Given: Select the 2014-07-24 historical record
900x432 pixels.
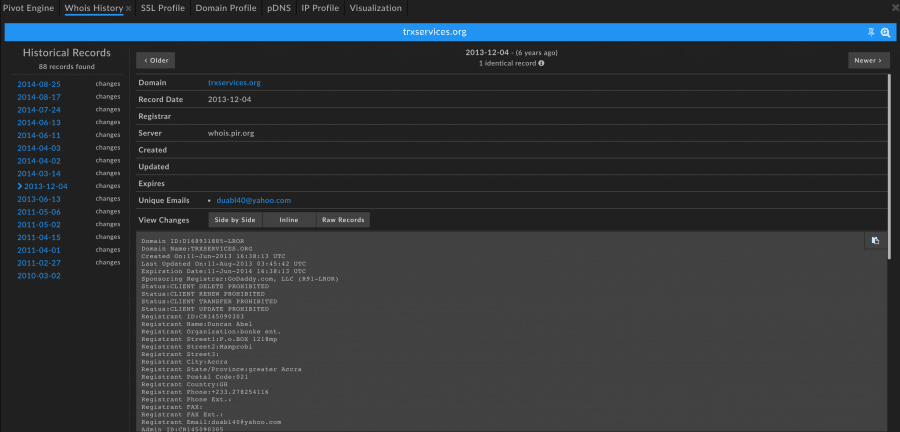Looking at the screenshot, I should [x=38, y=110].
